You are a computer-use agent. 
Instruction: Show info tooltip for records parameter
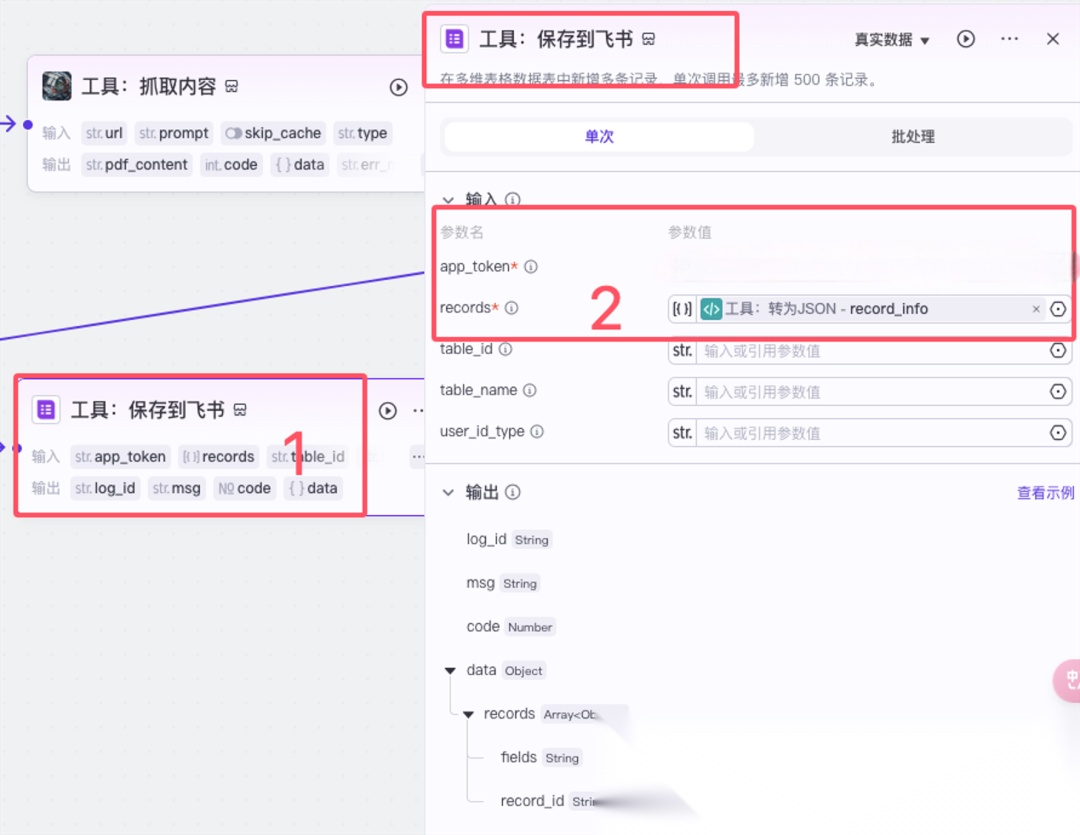click(511, 308)
